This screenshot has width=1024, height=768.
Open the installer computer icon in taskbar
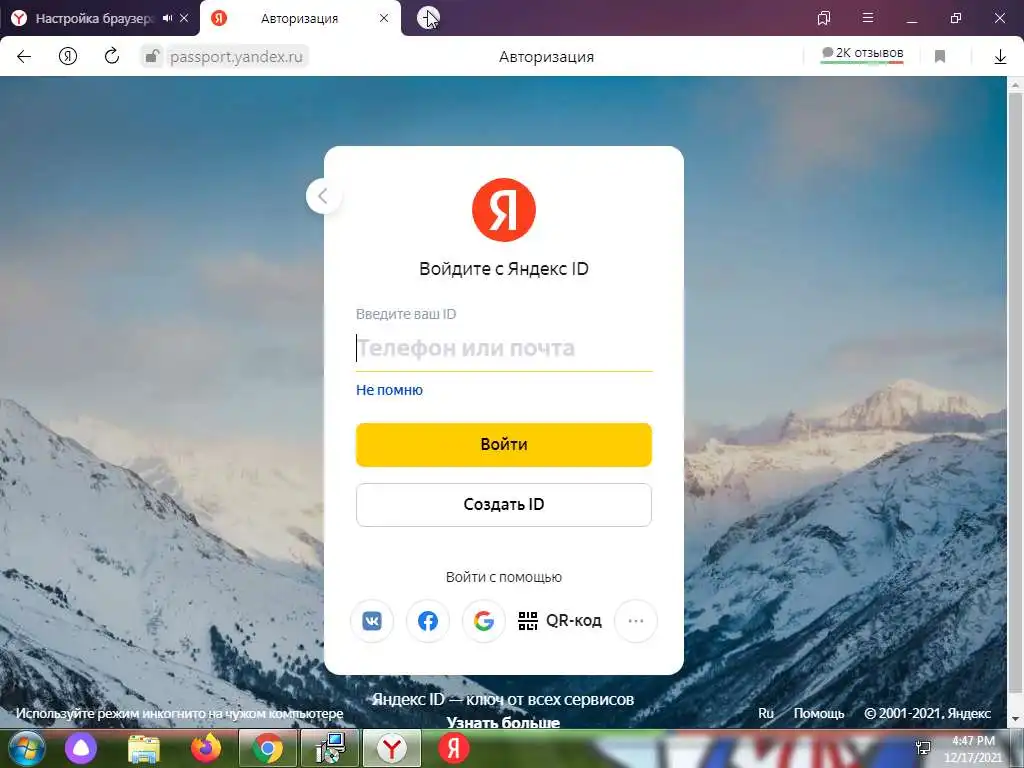(x=330, y=748)
